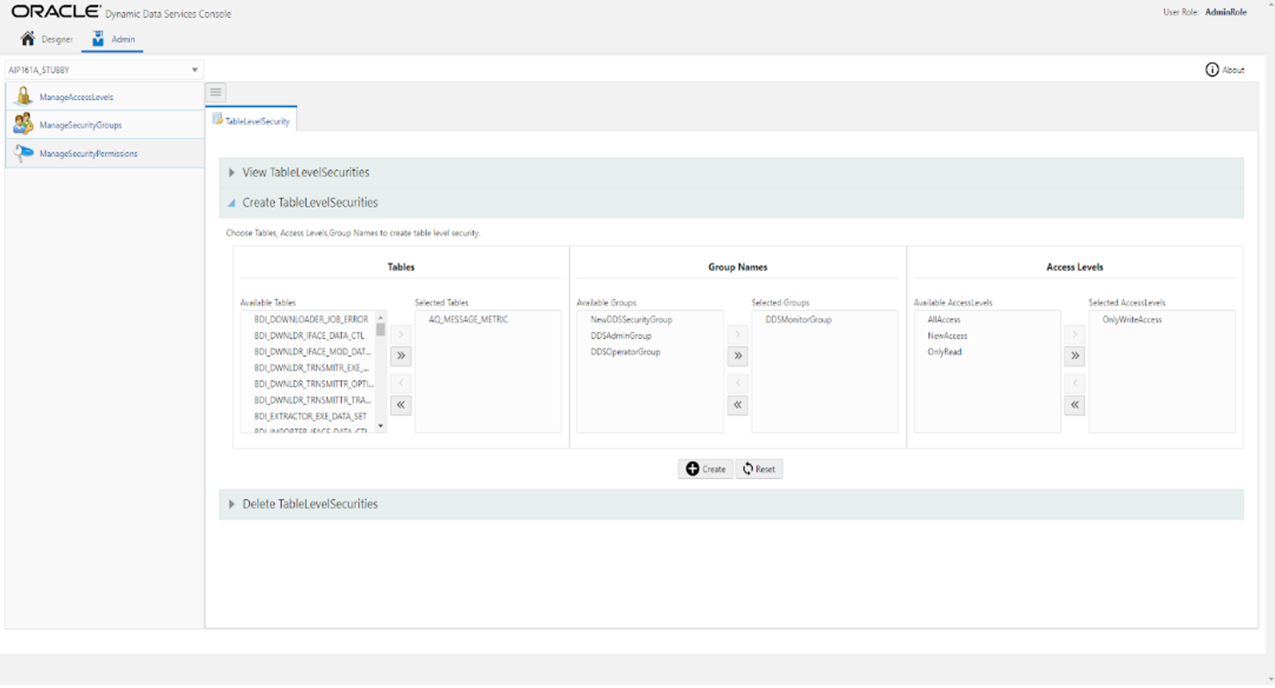Select BDI_DOWNLOADER_JOB_ERROR in Available Tables
Screen dimensions: 1275x688
coord(309,318)
